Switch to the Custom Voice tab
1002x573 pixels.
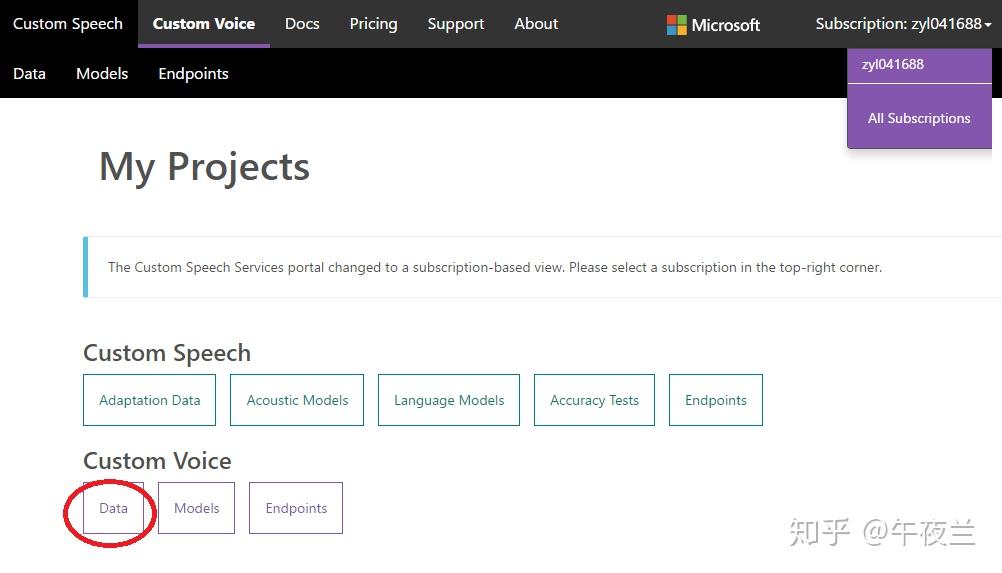(204, 24)
